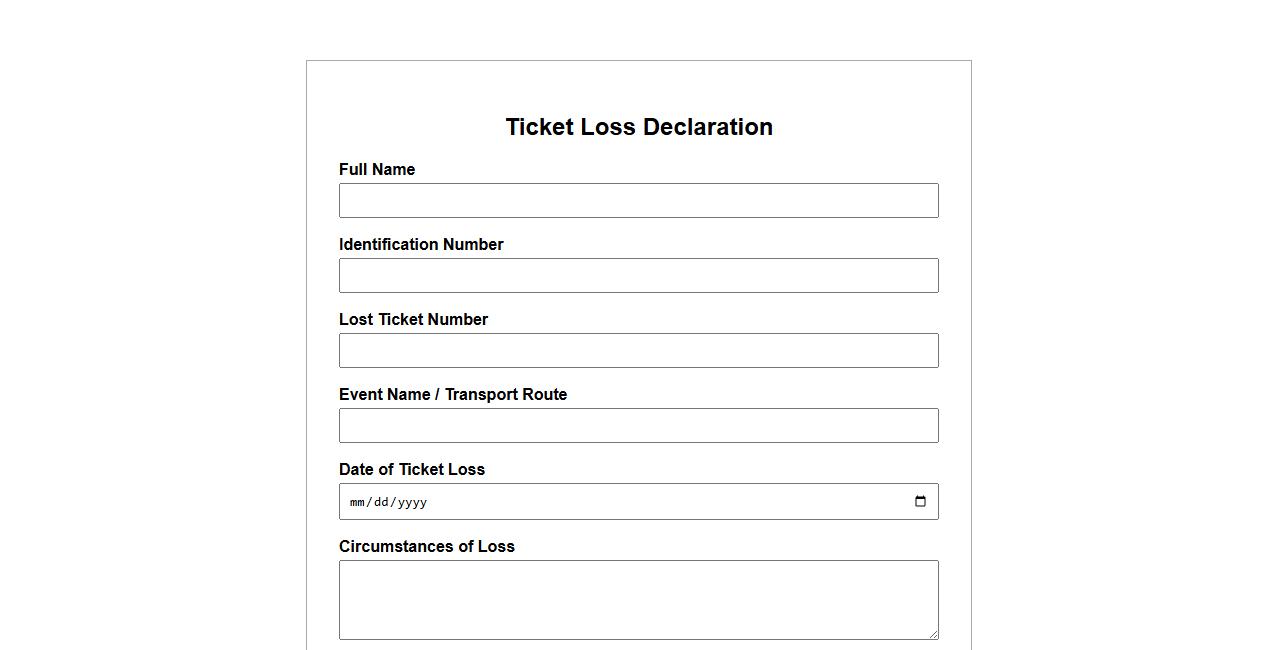Viewport: 1278px width, 650px height.
Task: Click into the Full Name field
Action: 638,200
